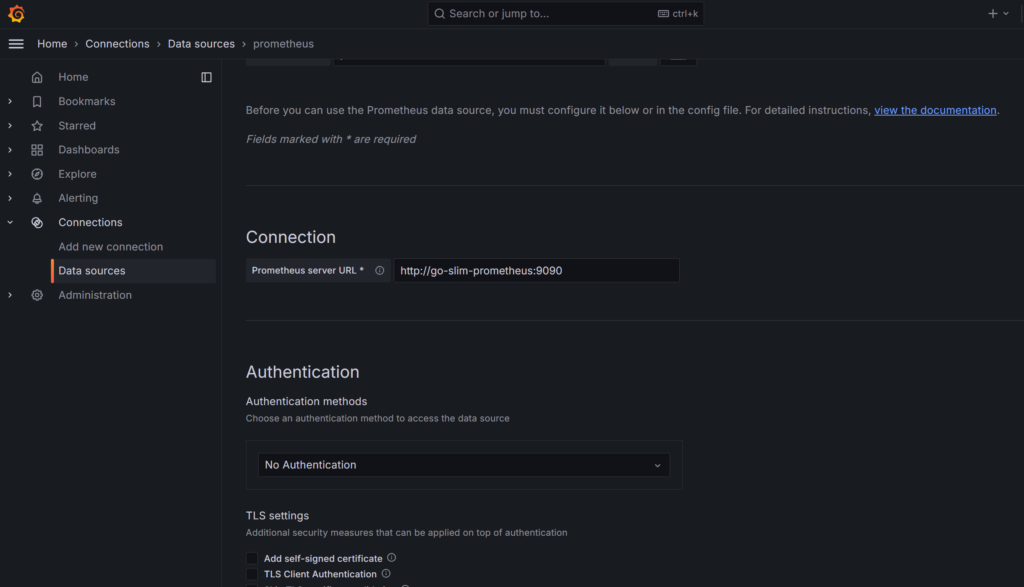Screen dimensions: 1024x587
Task: Click the plus add-new icon in top bar
Action: pyautogui.click(x=993, y=13)
